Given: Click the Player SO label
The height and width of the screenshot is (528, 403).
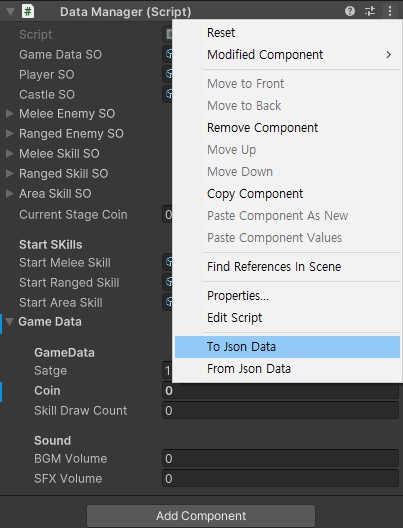Looking at the screenshot, I should 46,74.
